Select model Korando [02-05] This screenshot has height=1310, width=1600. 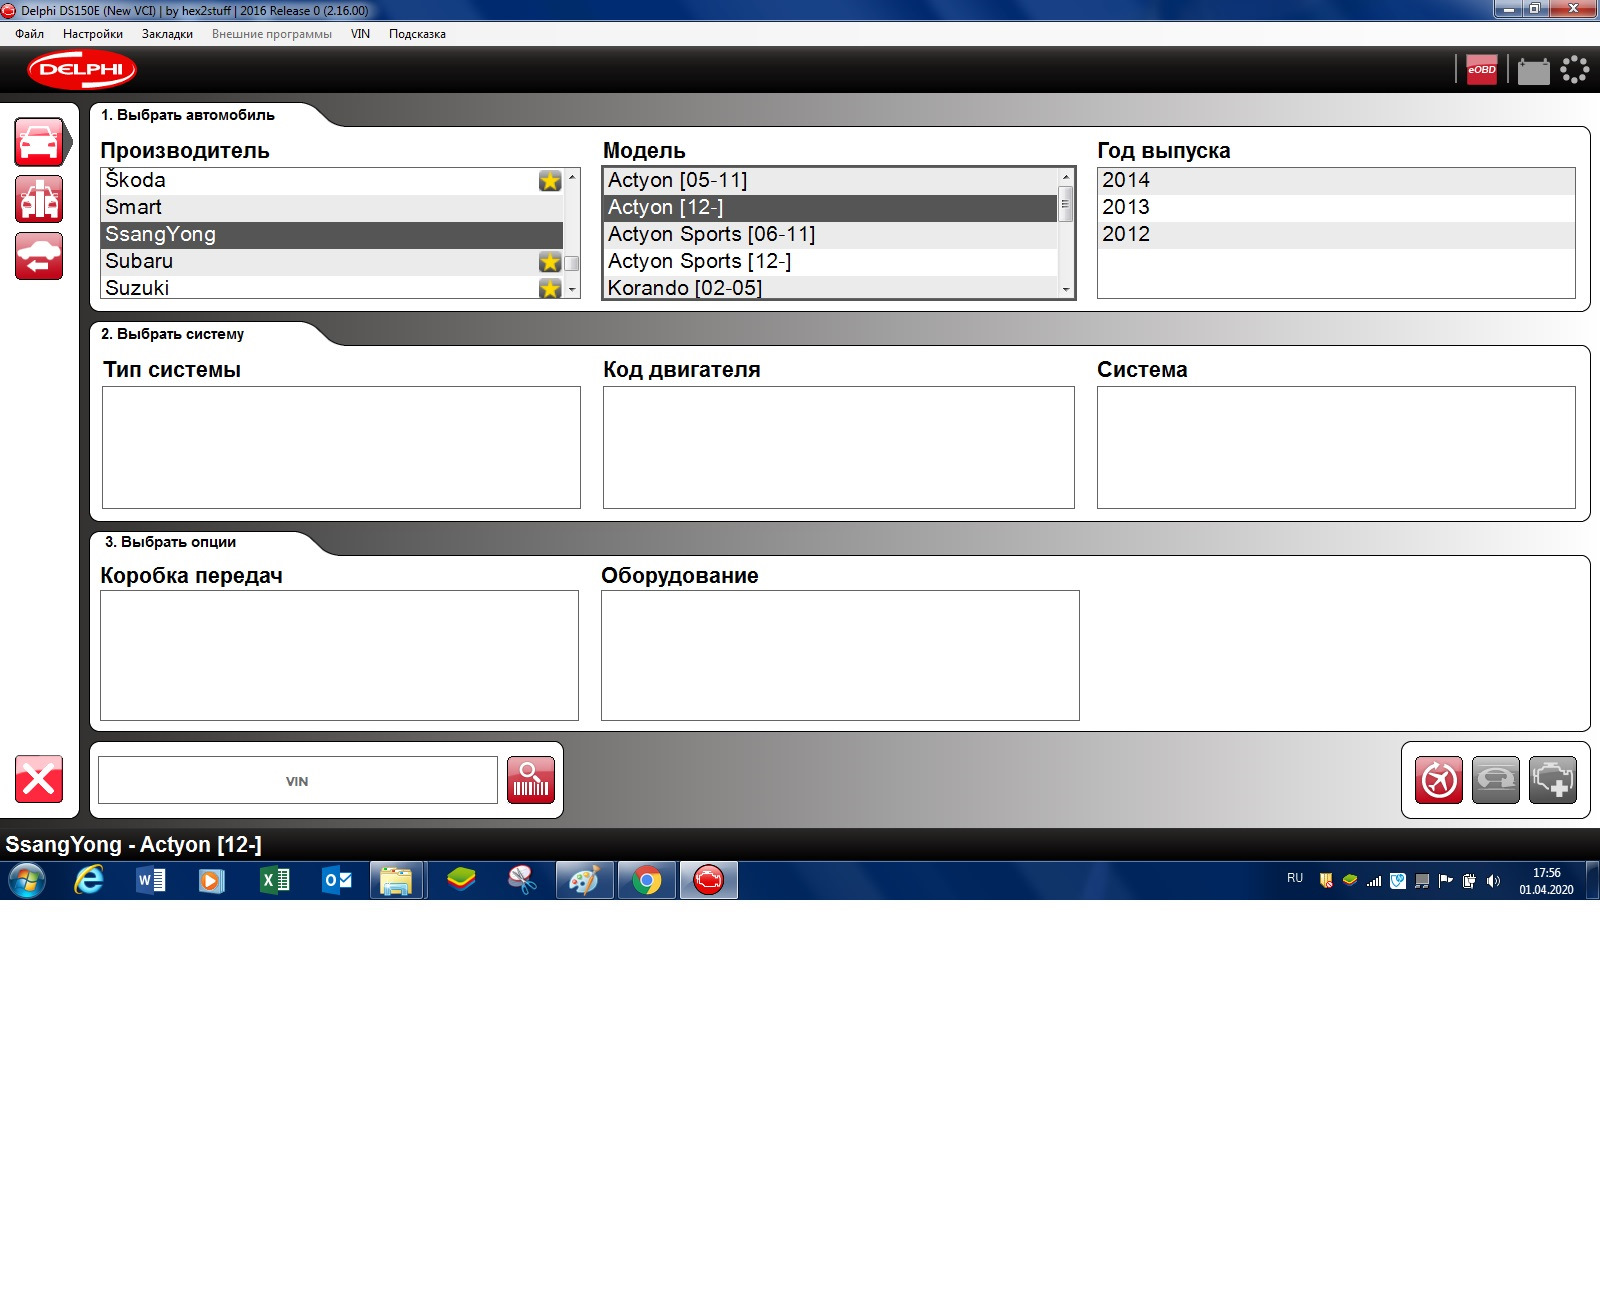(x=831, y=287)
